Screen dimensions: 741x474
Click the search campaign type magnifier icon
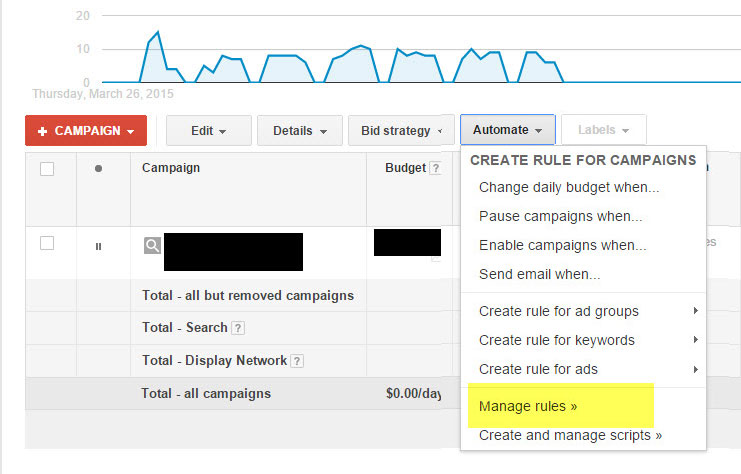pyautogui.click(x=152, y=245)
